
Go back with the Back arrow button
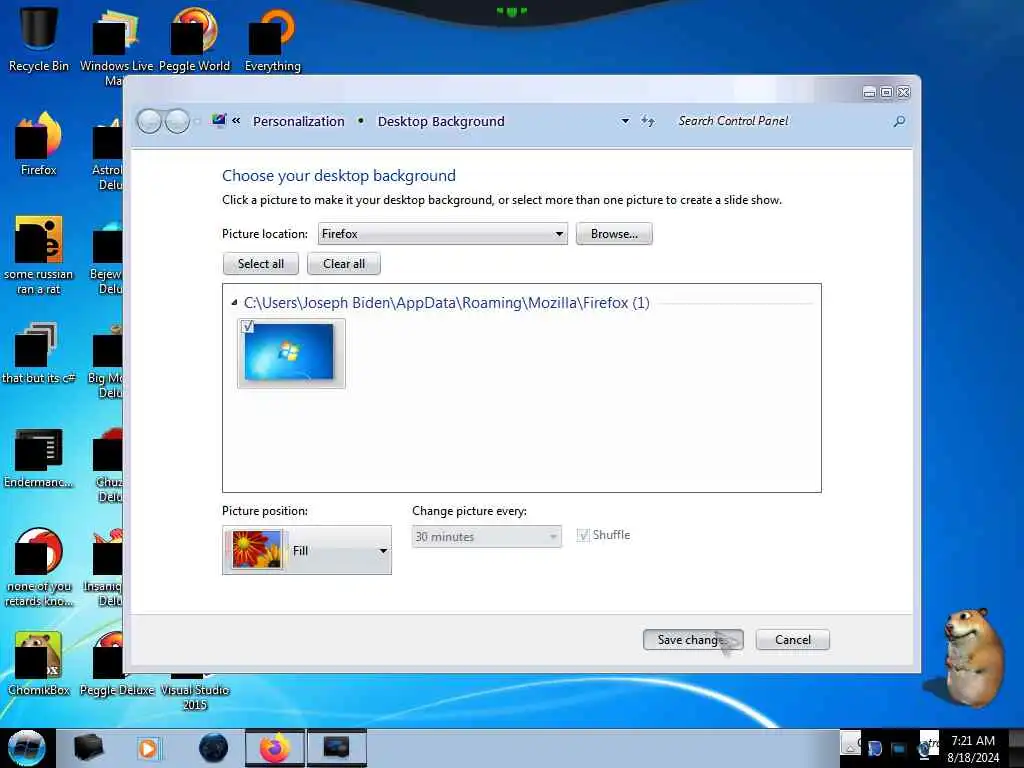(150, 121)
